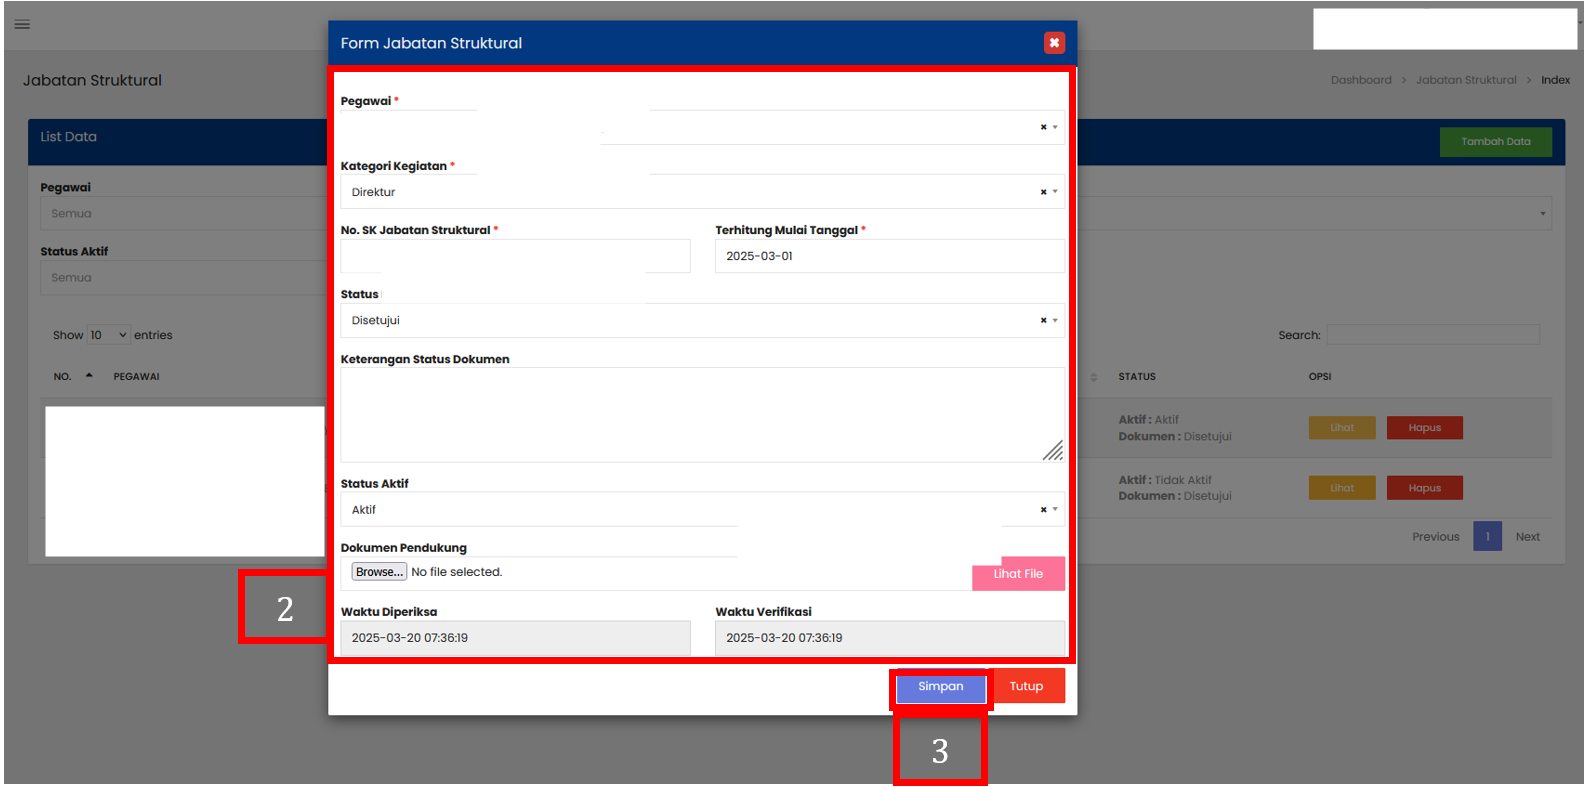The width and height of the screenshot is (1589, 787).
Task: Open Jabatan Struktural breadcrumb link
Action: click(1465, 80)
